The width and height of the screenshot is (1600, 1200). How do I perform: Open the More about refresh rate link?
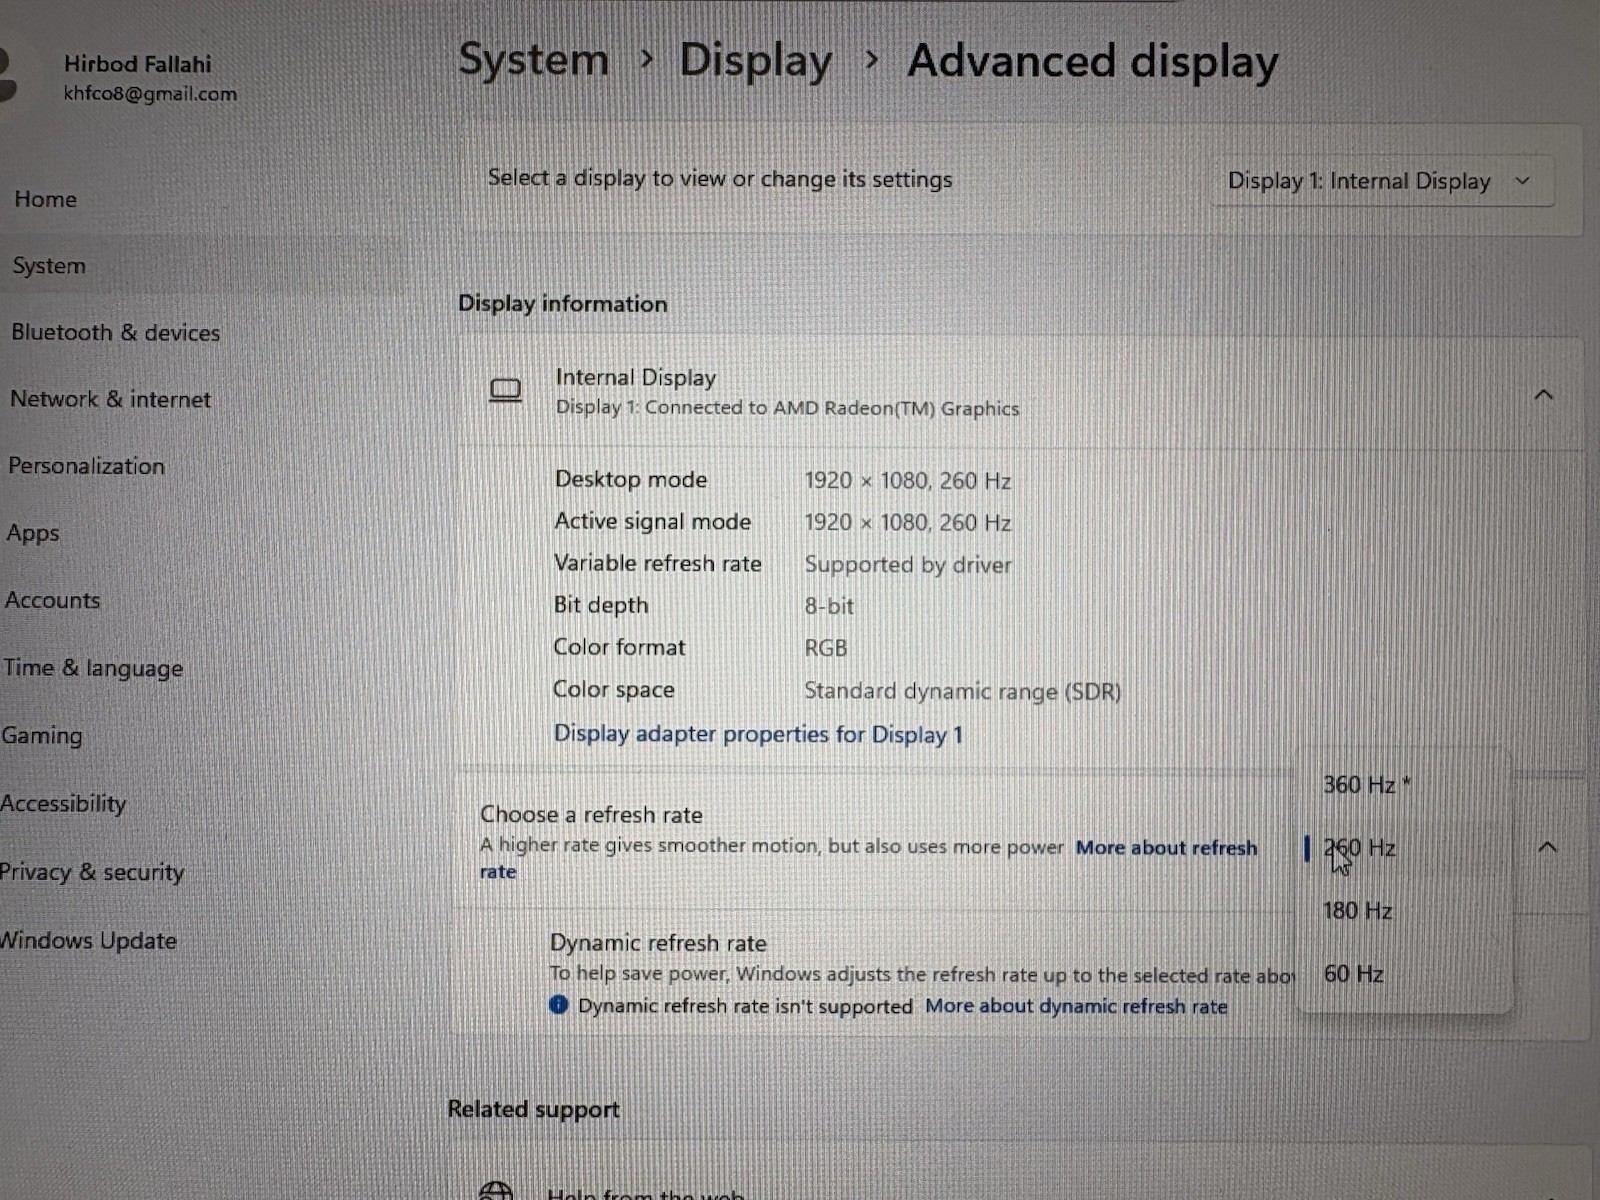pyautogui.click(x=1166, y=848)
